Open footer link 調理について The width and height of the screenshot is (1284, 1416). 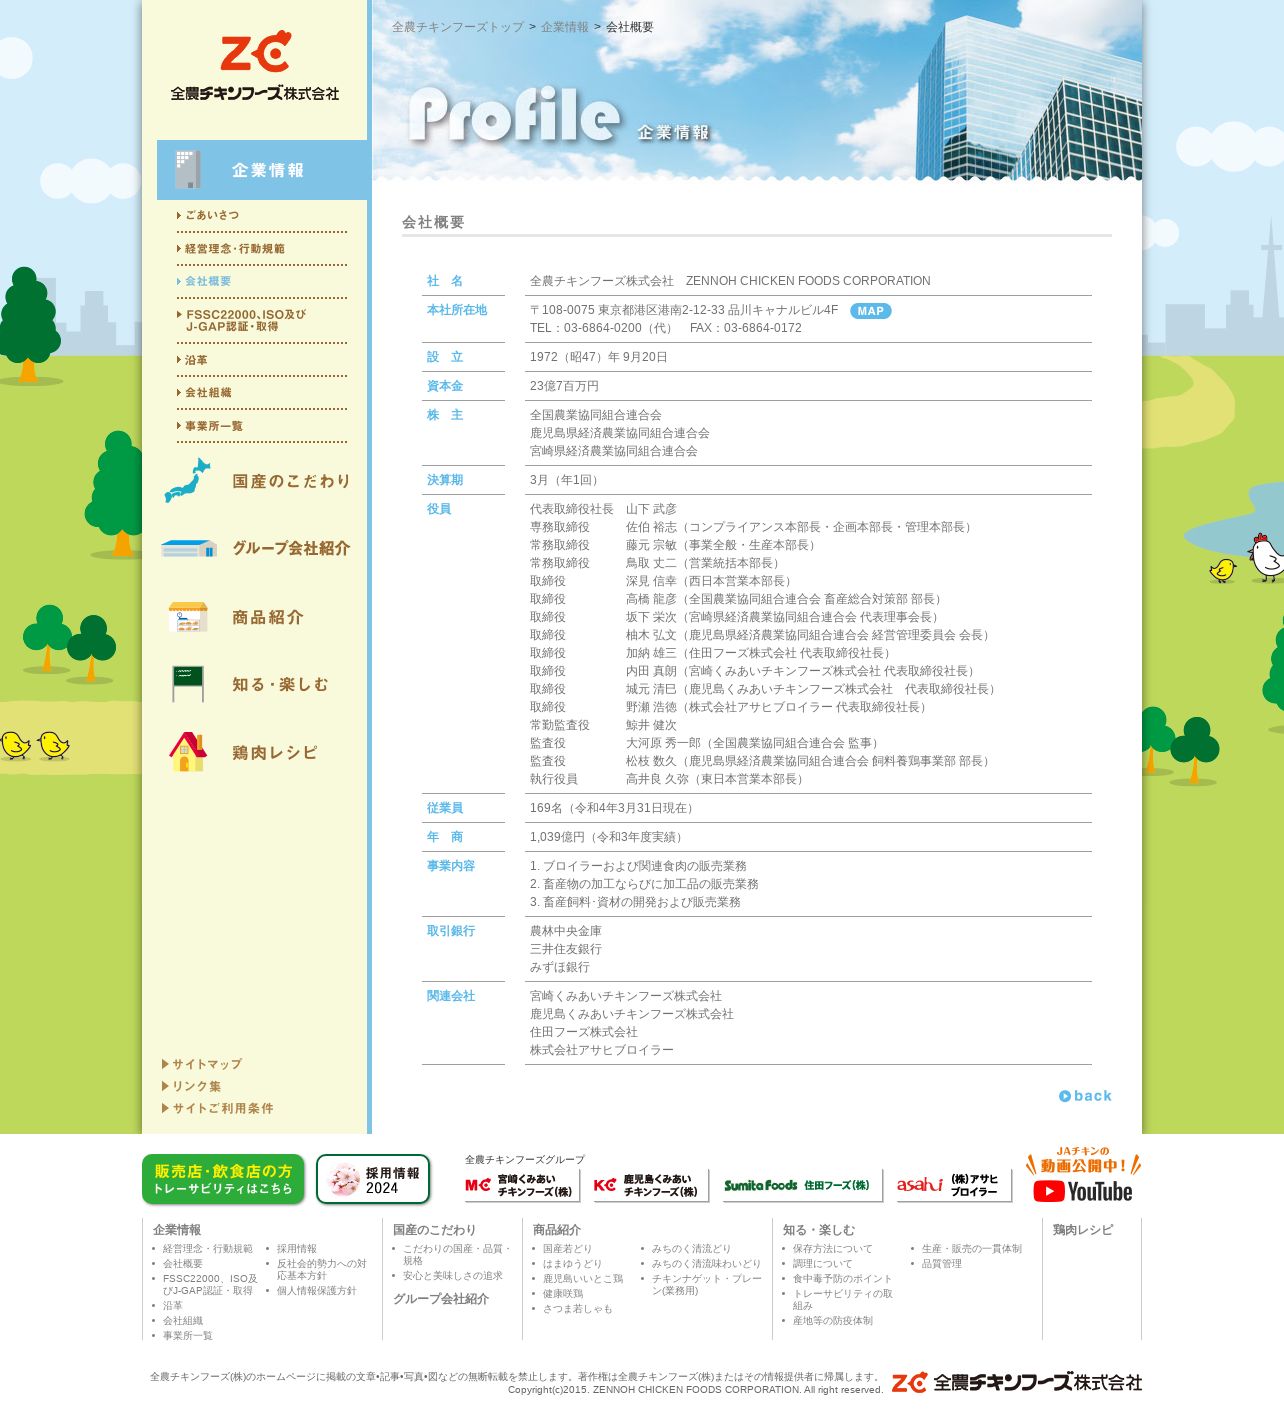pos(823,1264)
